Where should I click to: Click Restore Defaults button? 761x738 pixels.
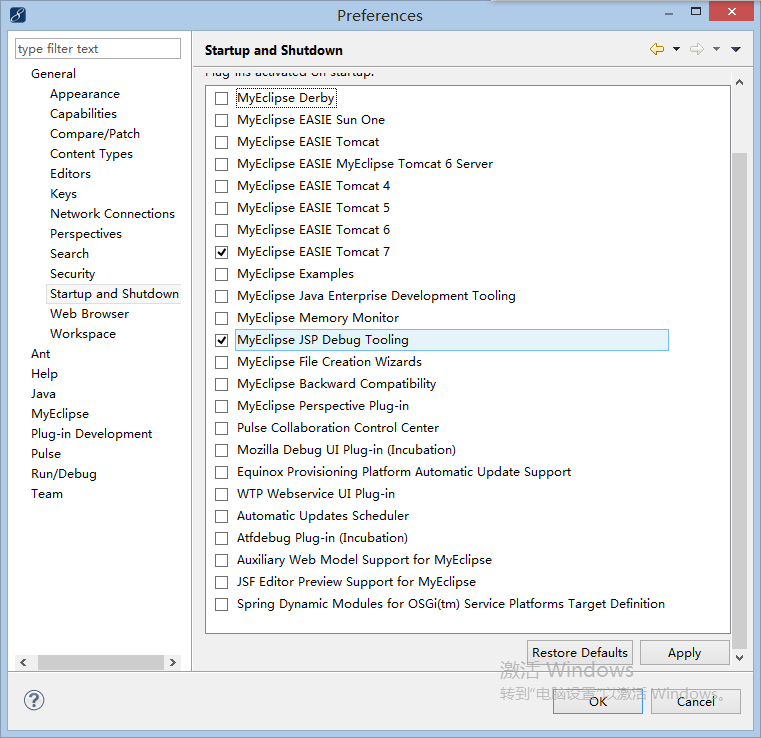click(x=580, y=653)
